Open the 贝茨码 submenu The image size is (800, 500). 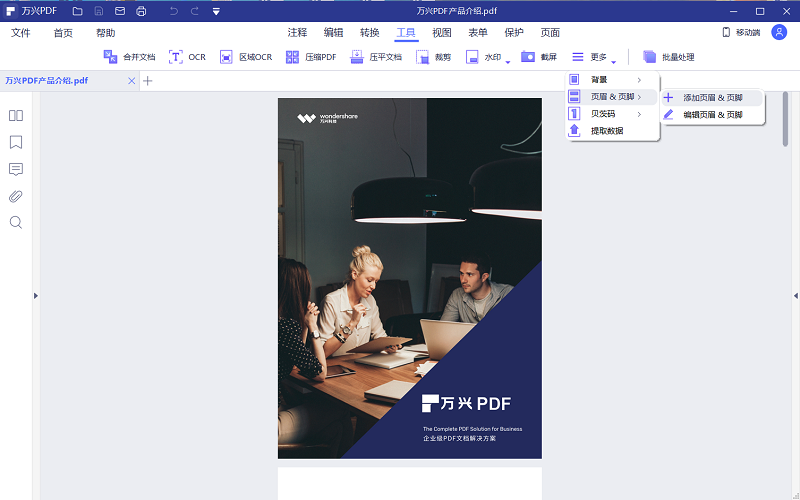click(x=612, y=114)
